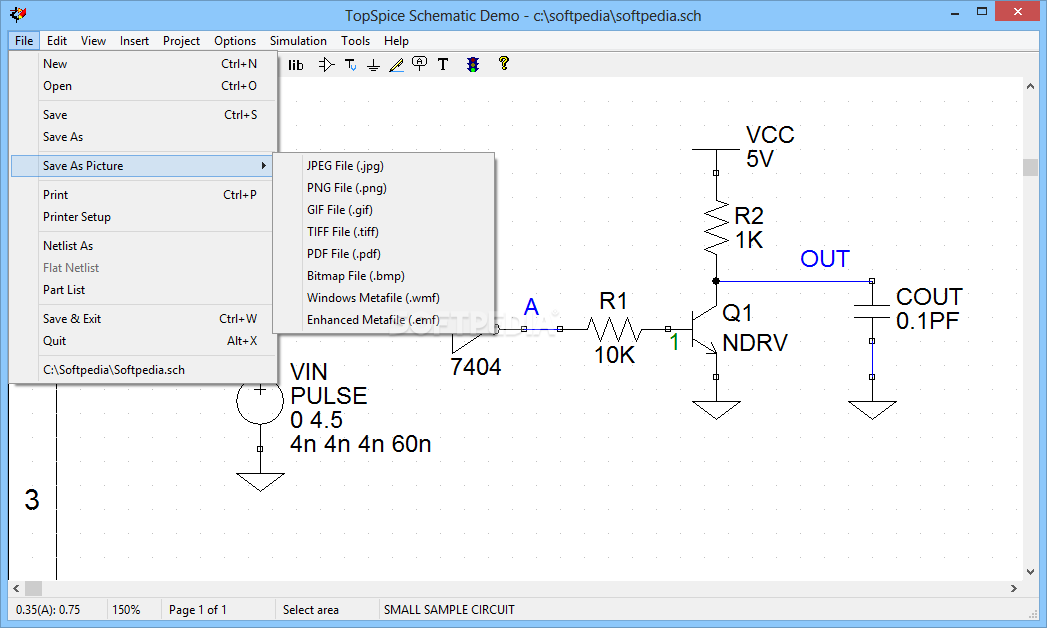Select Printer Setup menu entry

tap(144, 217)
